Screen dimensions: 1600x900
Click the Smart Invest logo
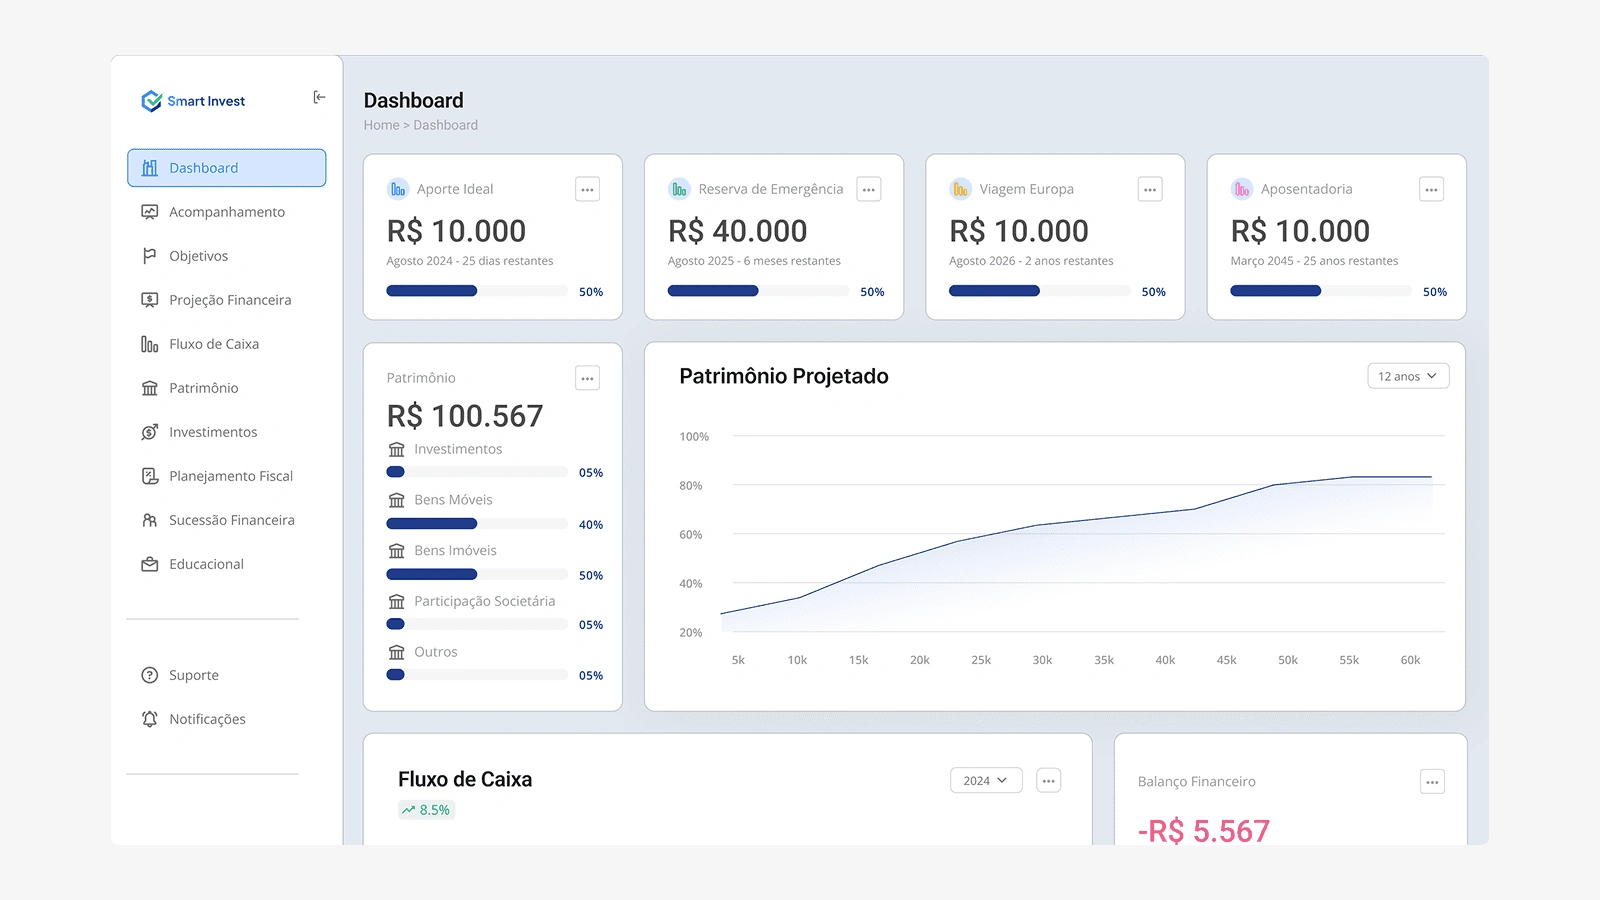[194, 101]
